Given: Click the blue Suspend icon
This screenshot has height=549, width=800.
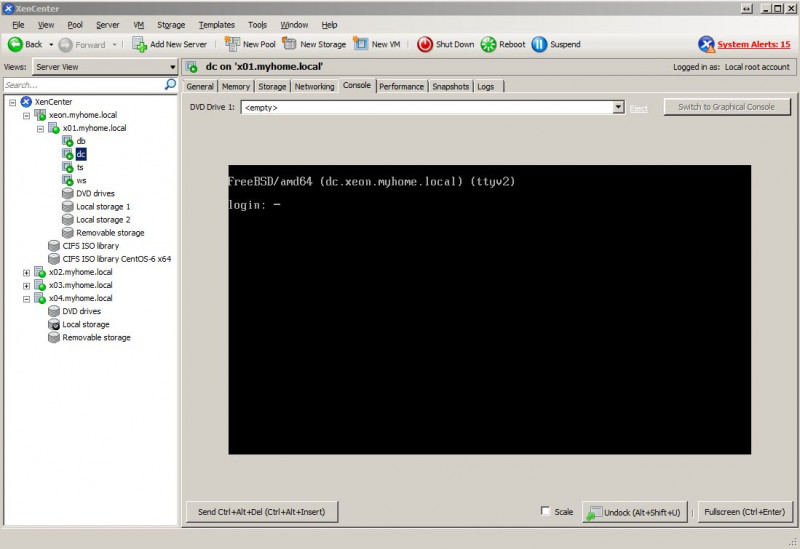Looking at the screenshot, I should 539,44.
